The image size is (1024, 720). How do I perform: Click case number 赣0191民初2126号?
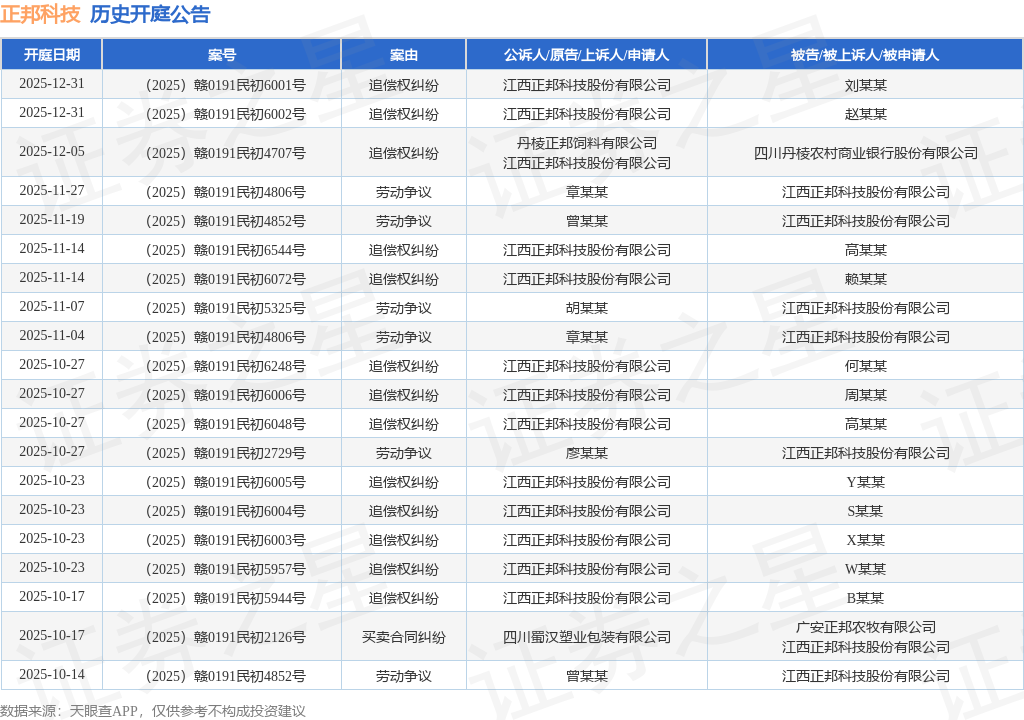tap(225, 637)
